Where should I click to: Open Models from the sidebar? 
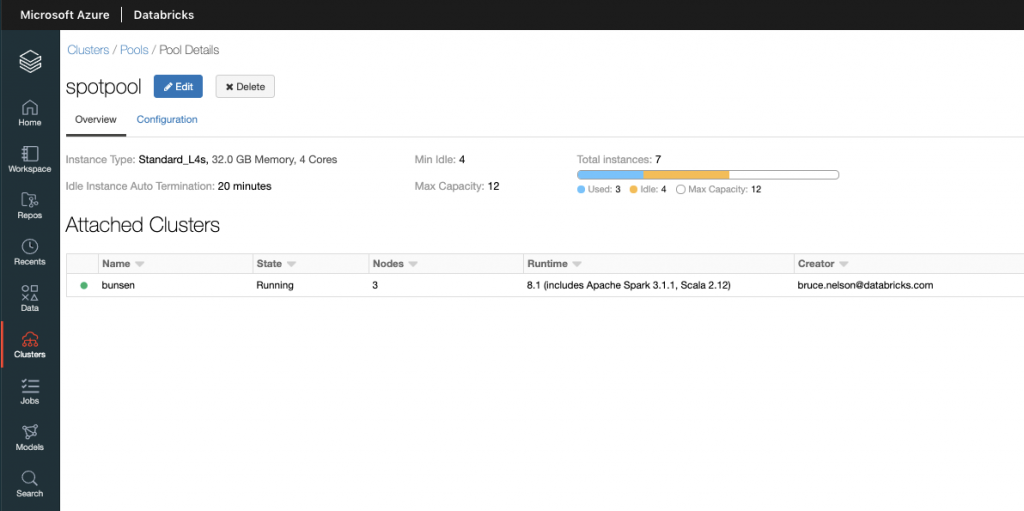30,437
